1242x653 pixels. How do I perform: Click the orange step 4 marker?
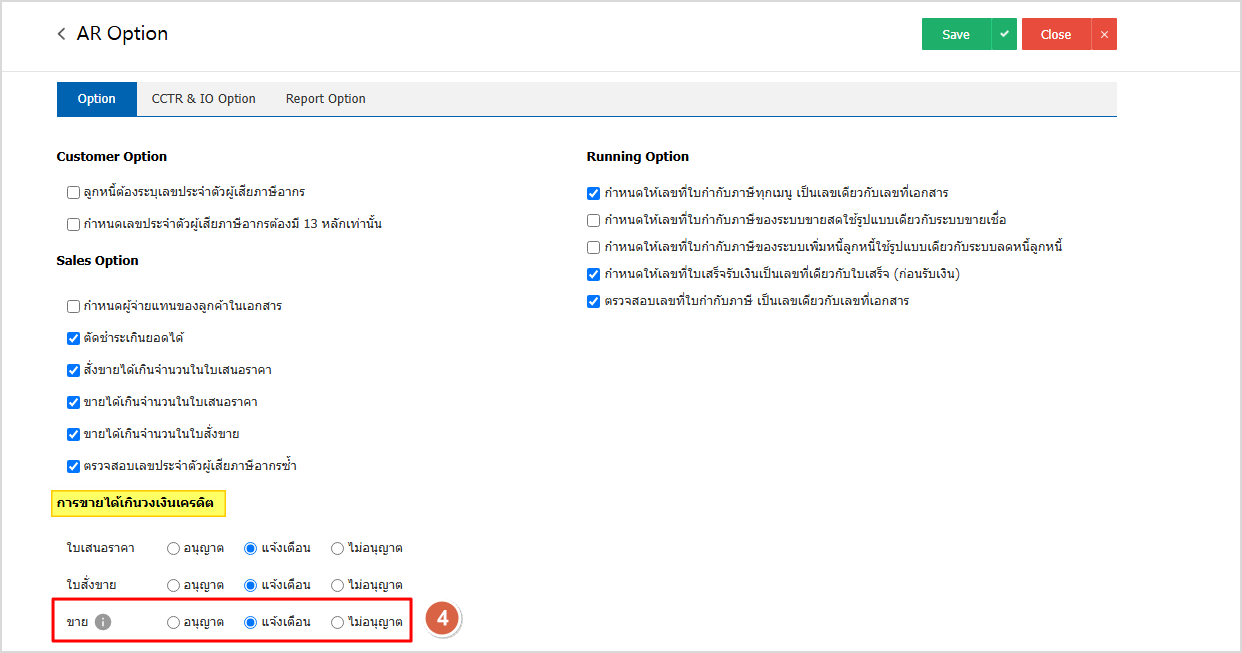(443, 618)
